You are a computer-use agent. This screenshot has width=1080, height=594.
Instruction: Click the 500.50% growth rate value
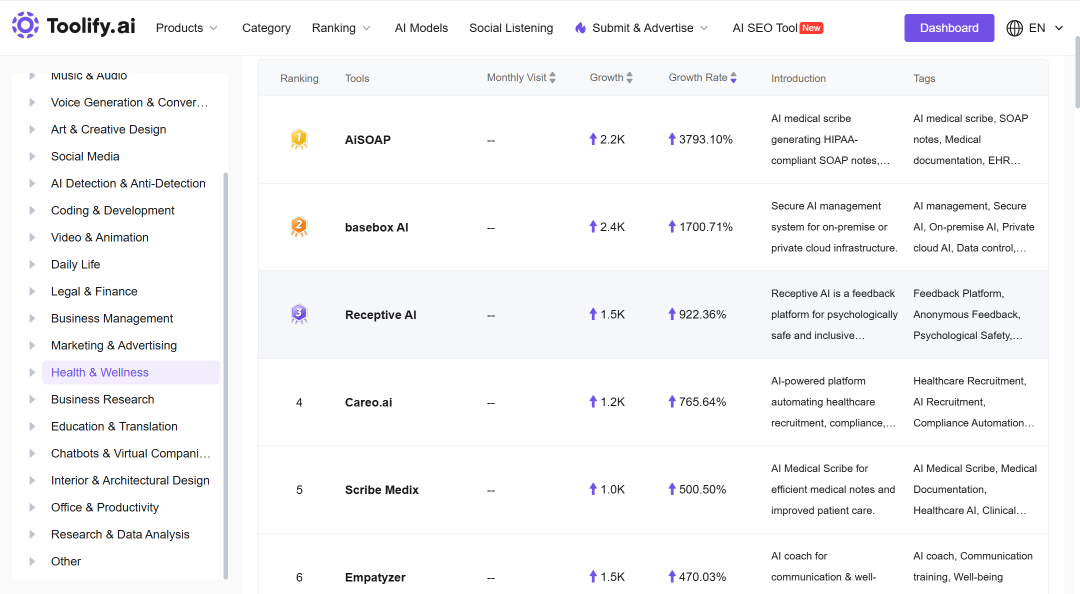[703, 489]
